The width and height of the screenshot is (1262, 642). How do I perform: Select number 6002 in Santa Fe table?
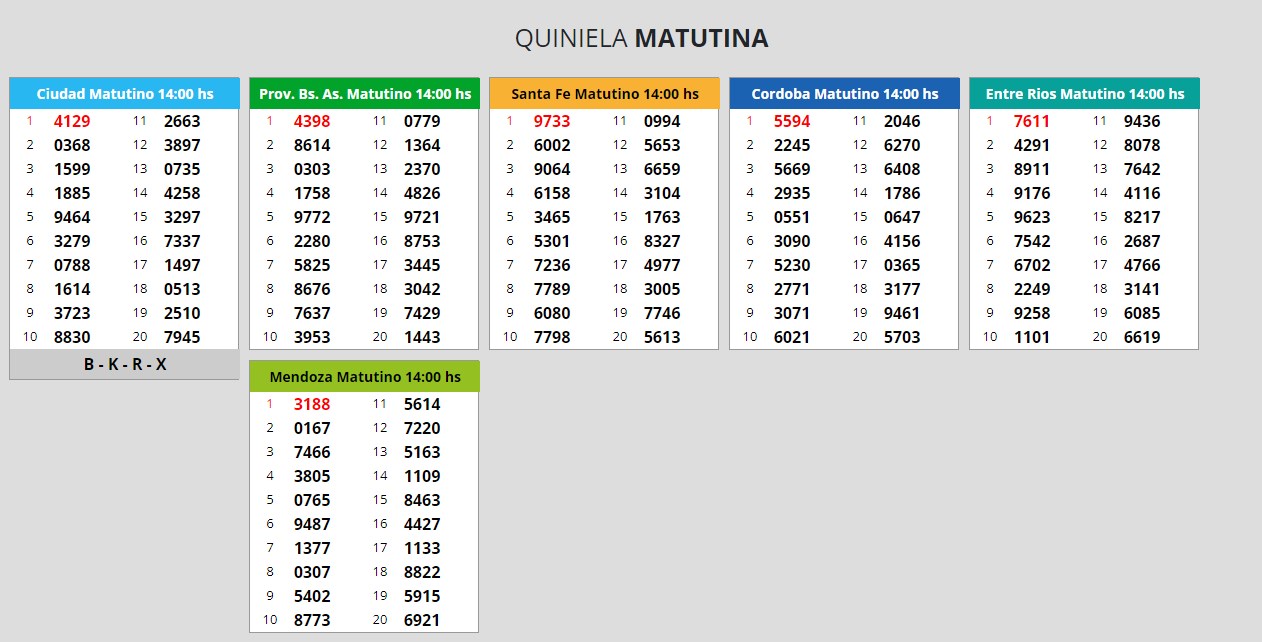pos(552,145)
